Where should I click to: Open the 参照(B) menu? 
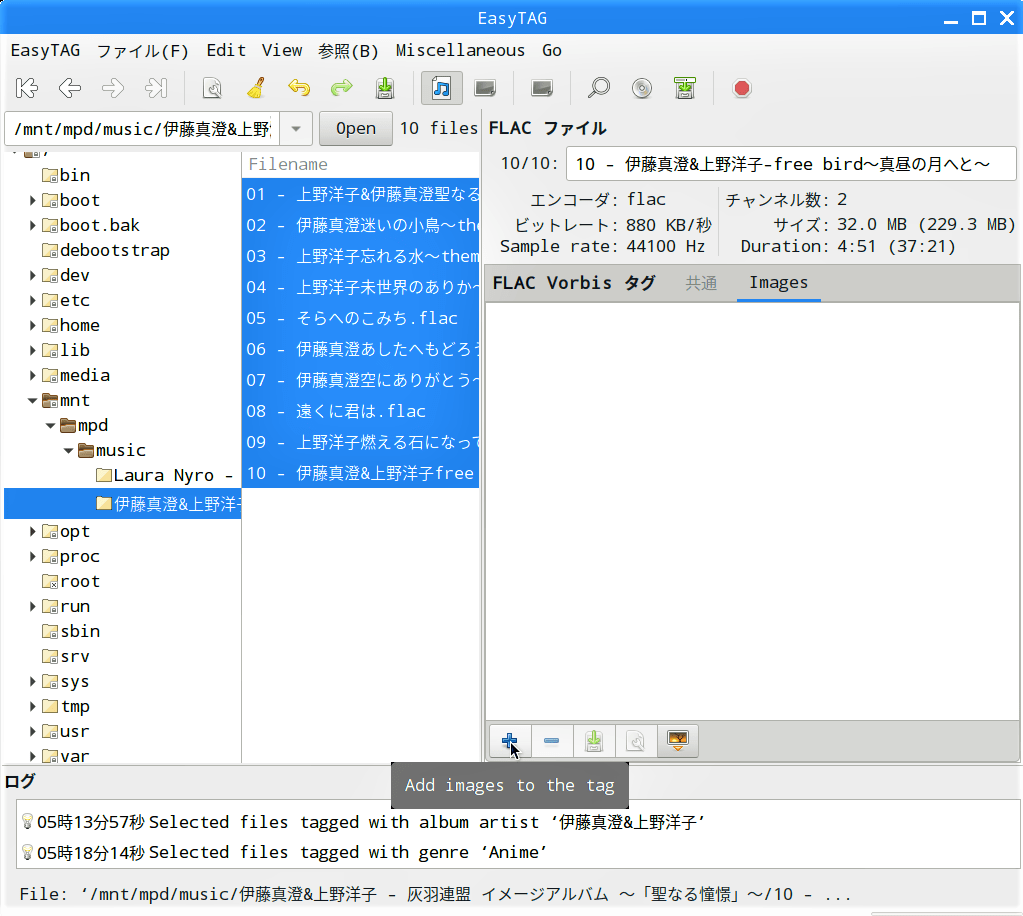pyautogui.click(x=348, y=50)
